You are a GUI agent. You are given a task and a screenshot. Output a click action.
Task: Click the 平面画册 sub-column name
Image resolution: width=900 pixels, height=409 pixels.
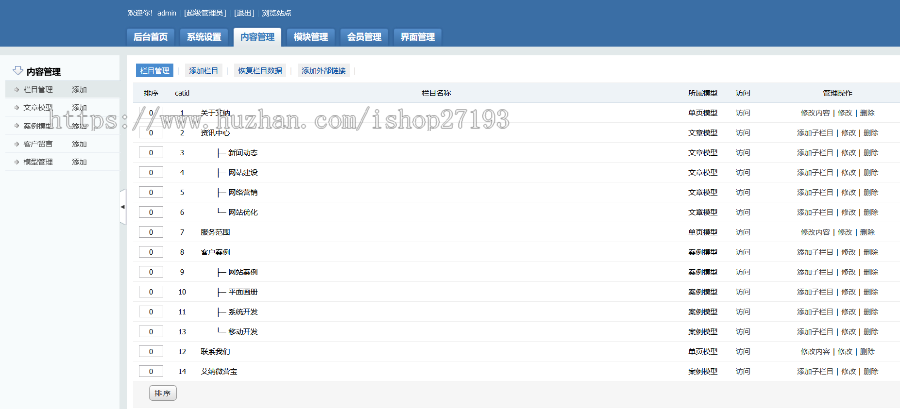point(243,292)
